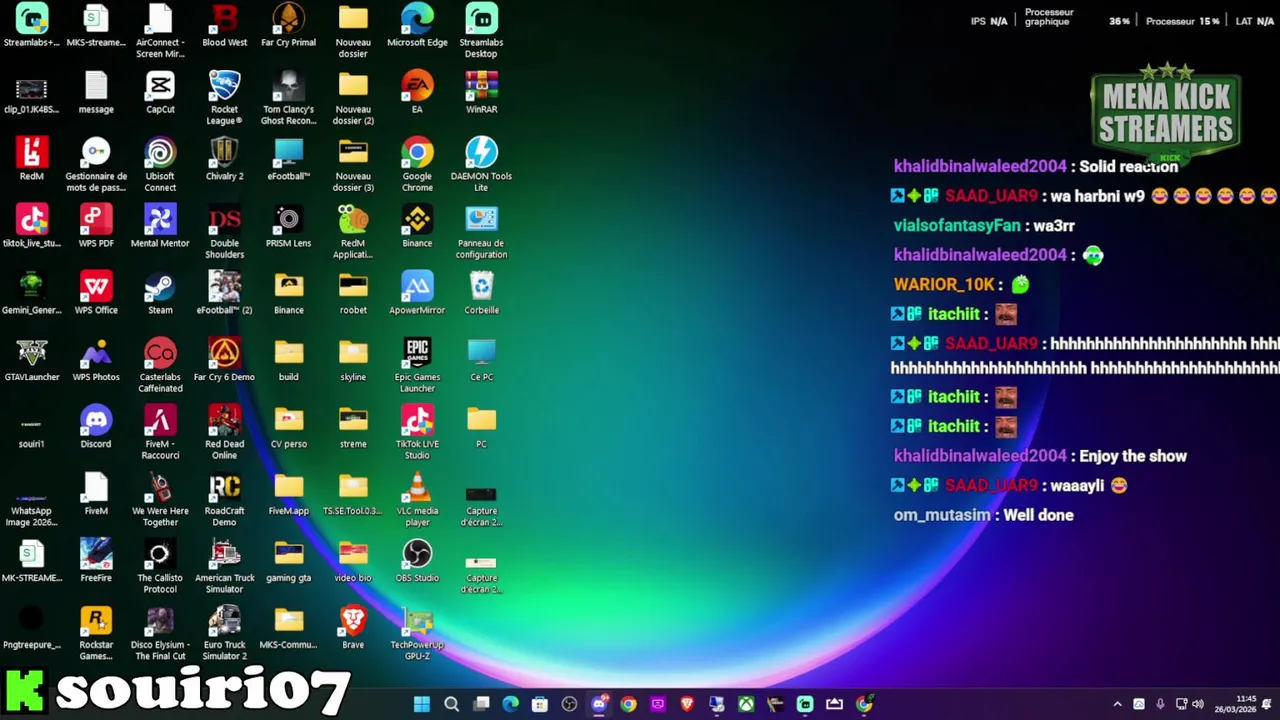1280x720 pixels.
Task: Open the EA app desktop icon
Action: tap(417, 93)
